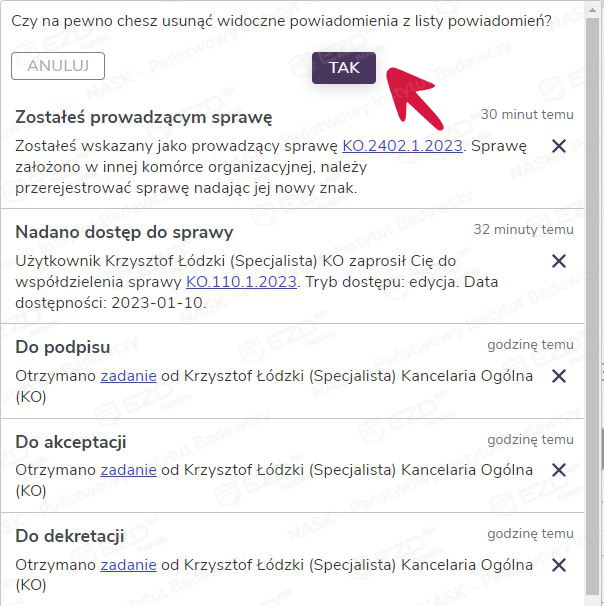This screenshot has width=604, height=606.
Task: Confirm deletion with the TAK button
Action: tap(344, 68)
